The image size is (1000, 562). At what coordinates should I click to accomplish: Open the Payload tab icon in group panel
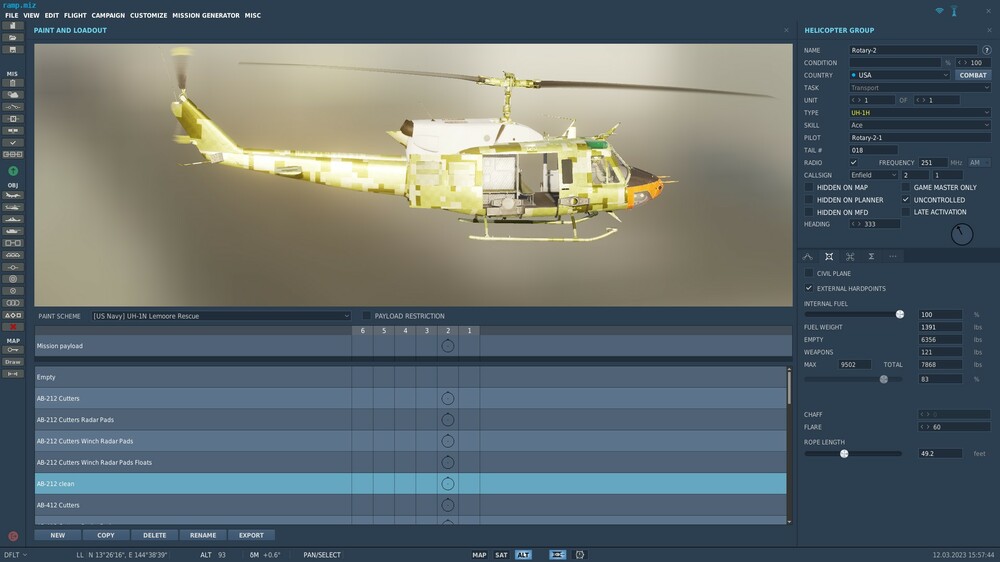pos(829,257)
